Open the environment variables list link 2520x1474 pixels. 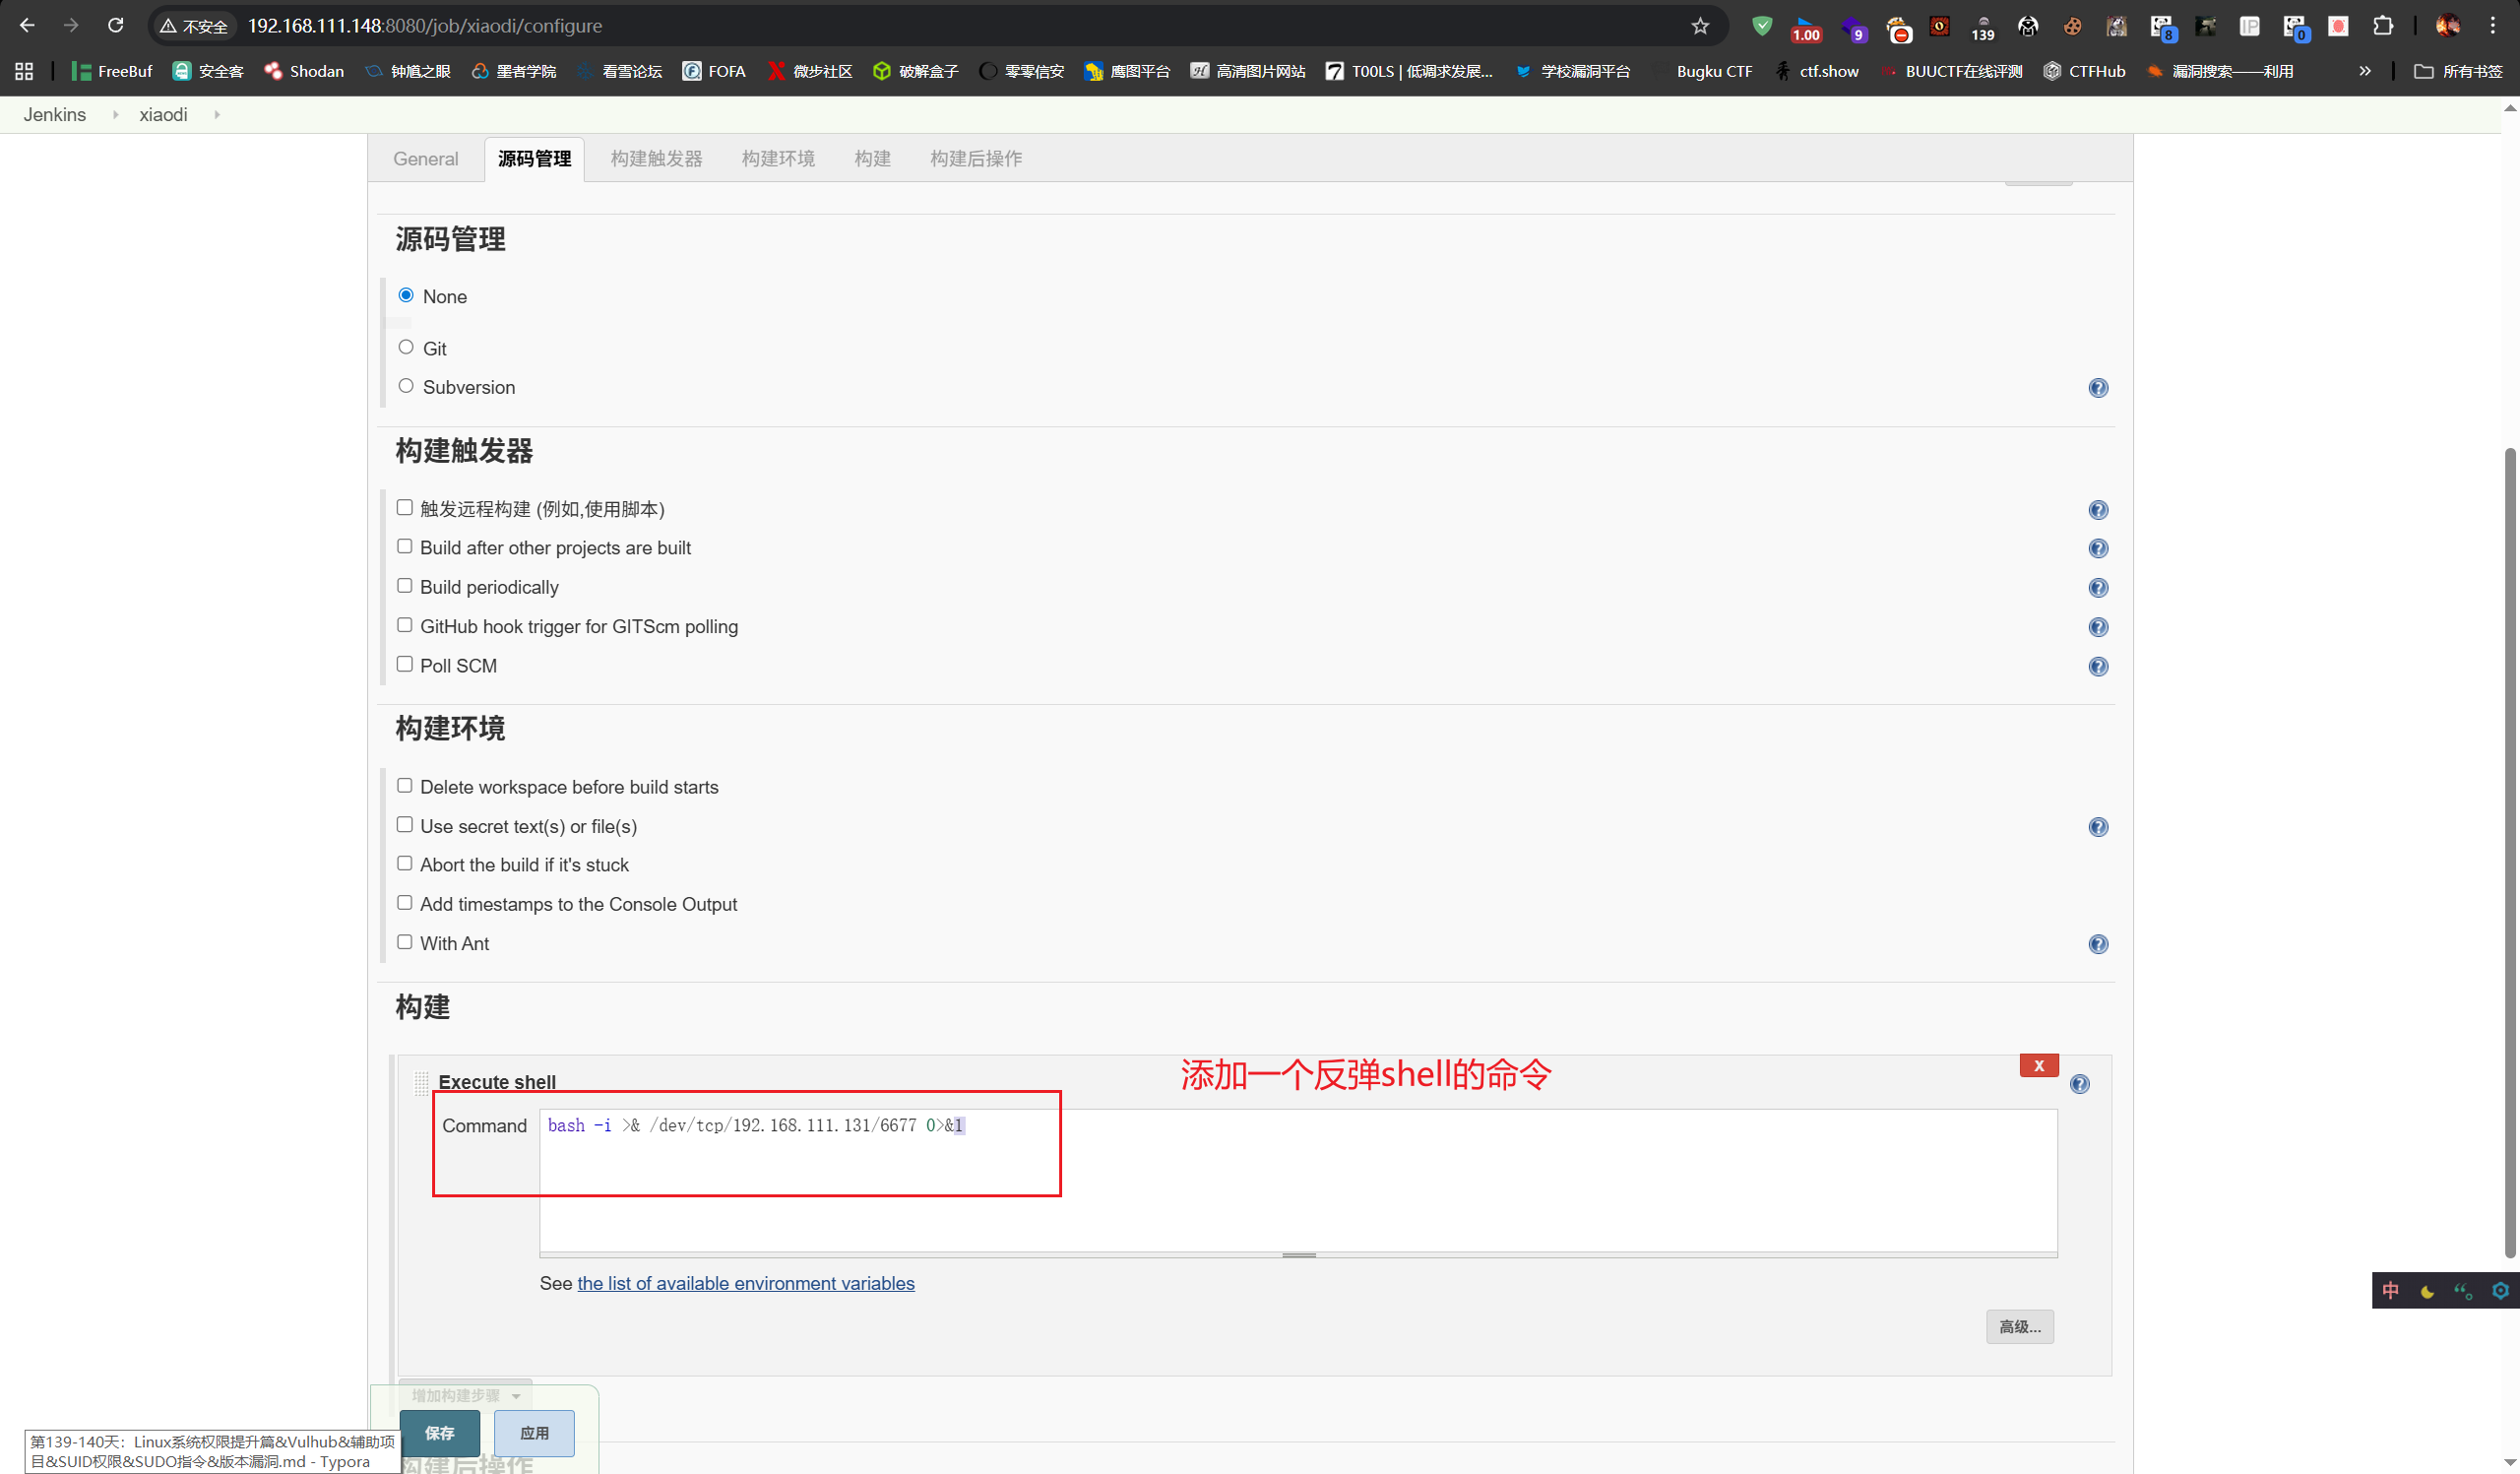click(x=745, y=1284)
